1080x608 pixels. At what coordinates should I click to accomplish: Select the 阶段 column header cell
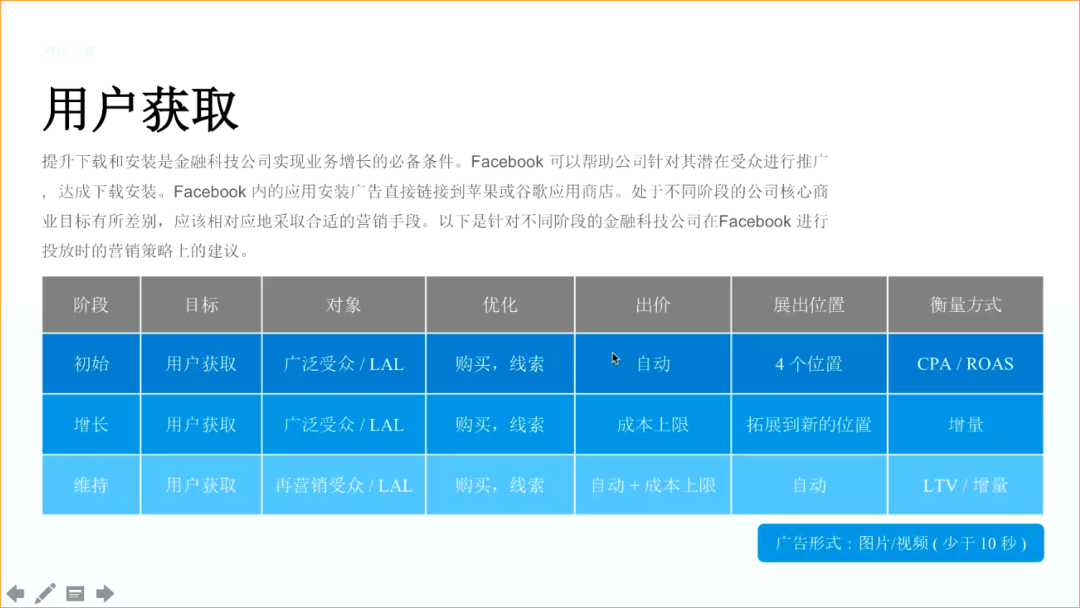point(90,304)
